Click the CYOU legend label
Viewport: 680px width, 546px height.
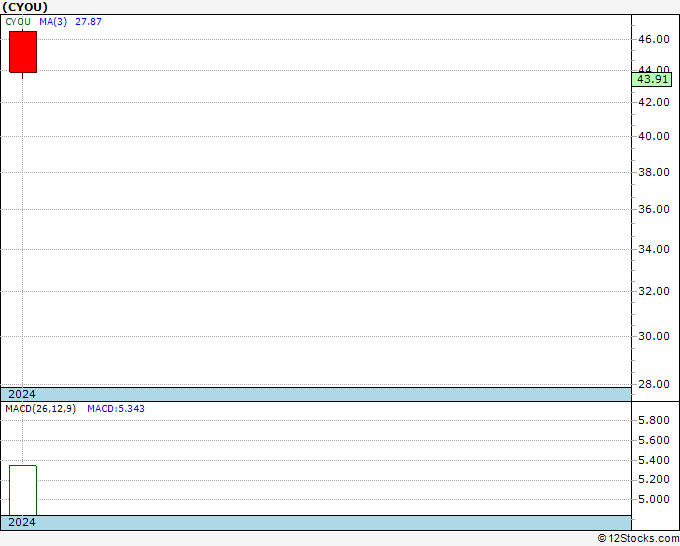coord(18,22)
